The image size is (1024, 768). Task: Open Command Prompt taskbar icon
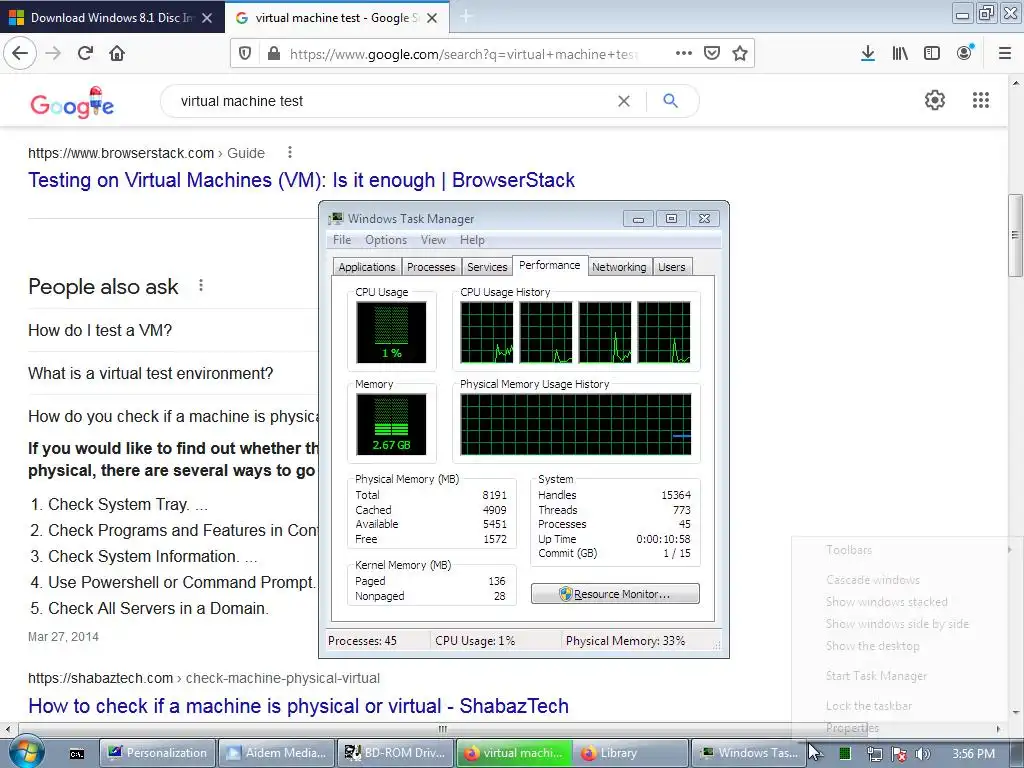(76, 754)
